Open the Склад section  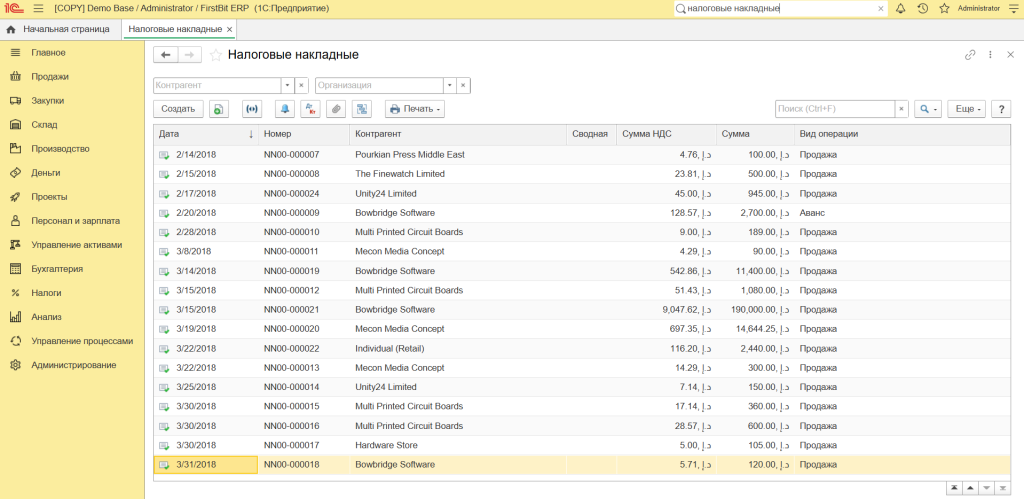point(72,124)
